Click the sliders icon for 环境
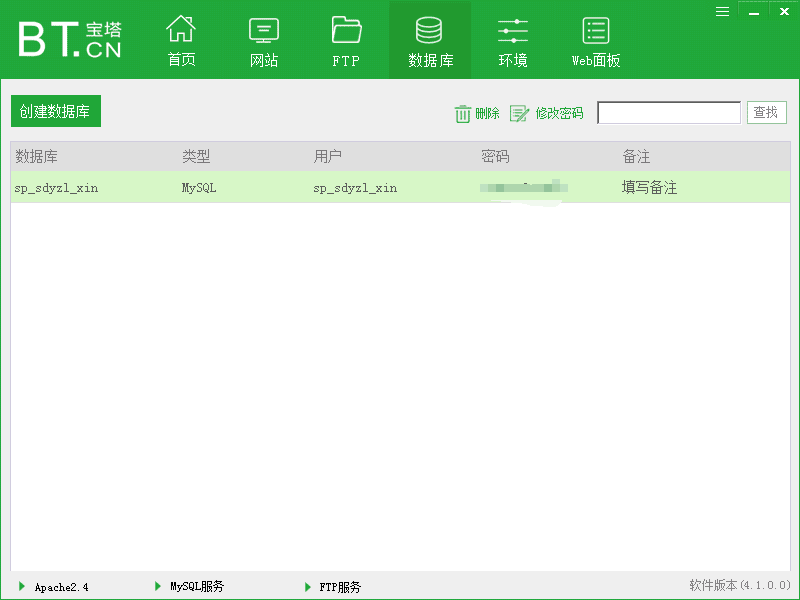800x600 pixels. click(x=513, y=31)
